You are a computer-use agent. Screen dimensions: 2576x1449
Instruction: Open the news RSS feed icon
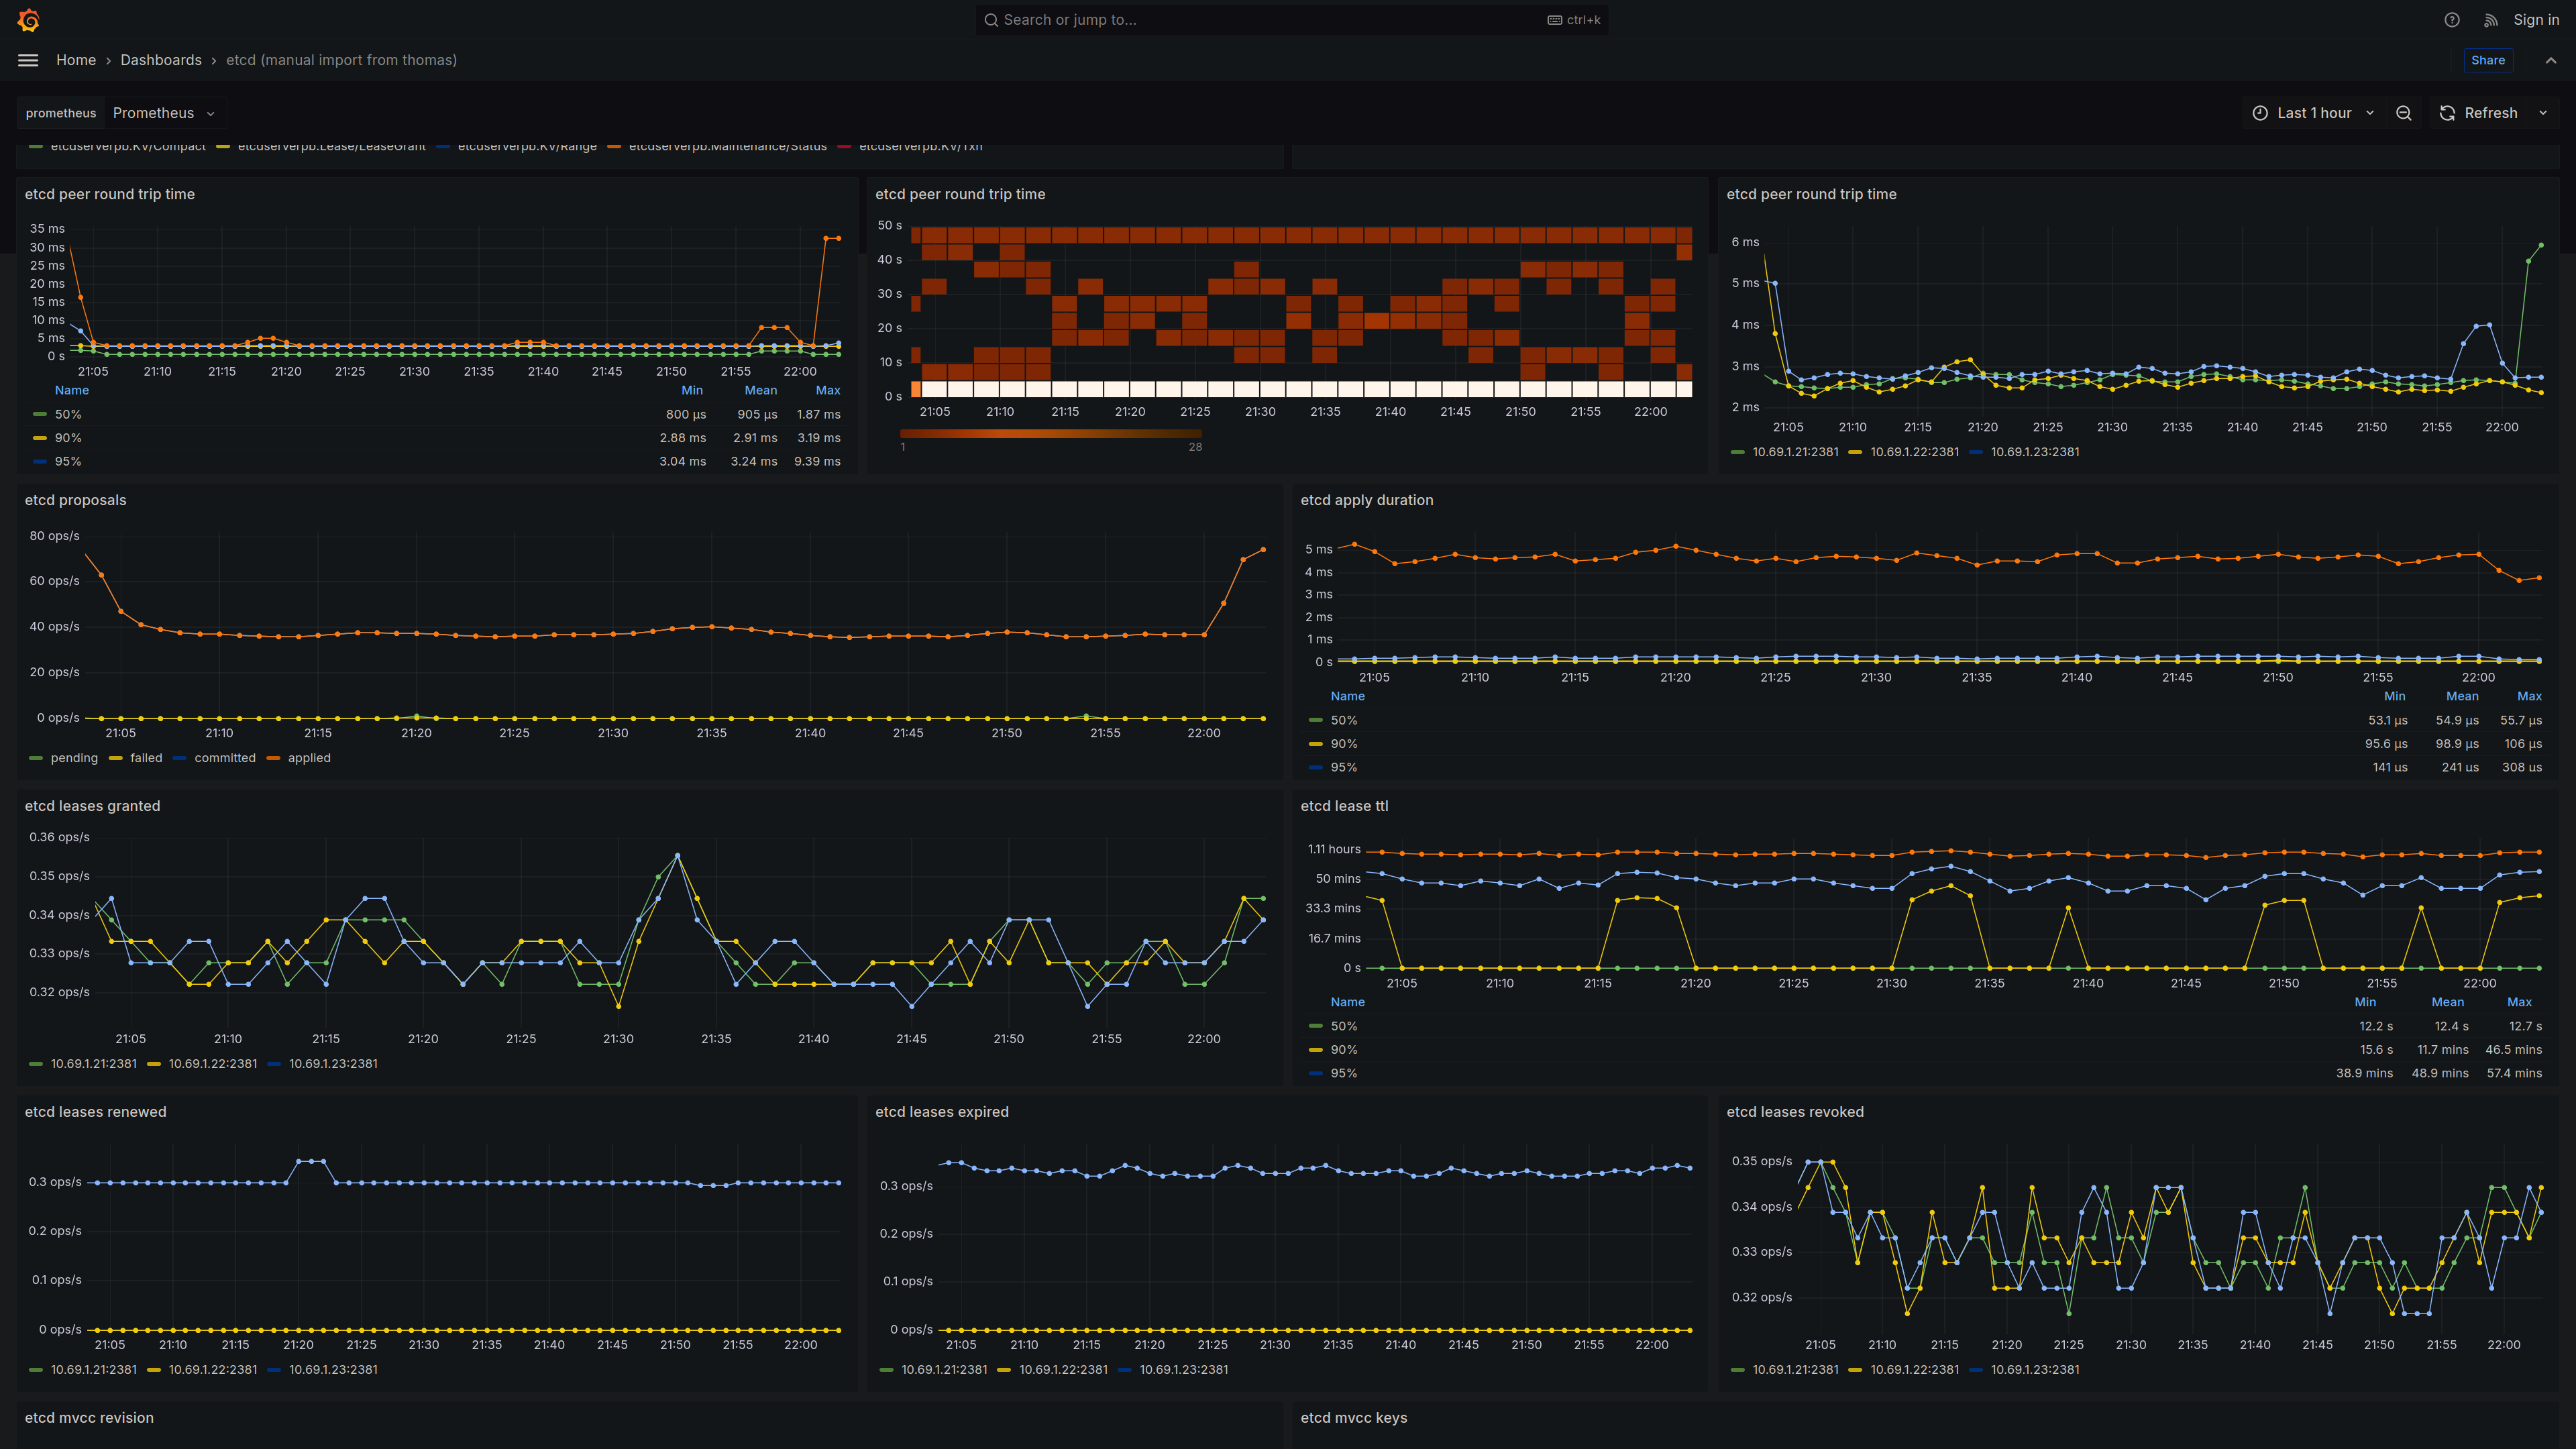pos(2491,20)
